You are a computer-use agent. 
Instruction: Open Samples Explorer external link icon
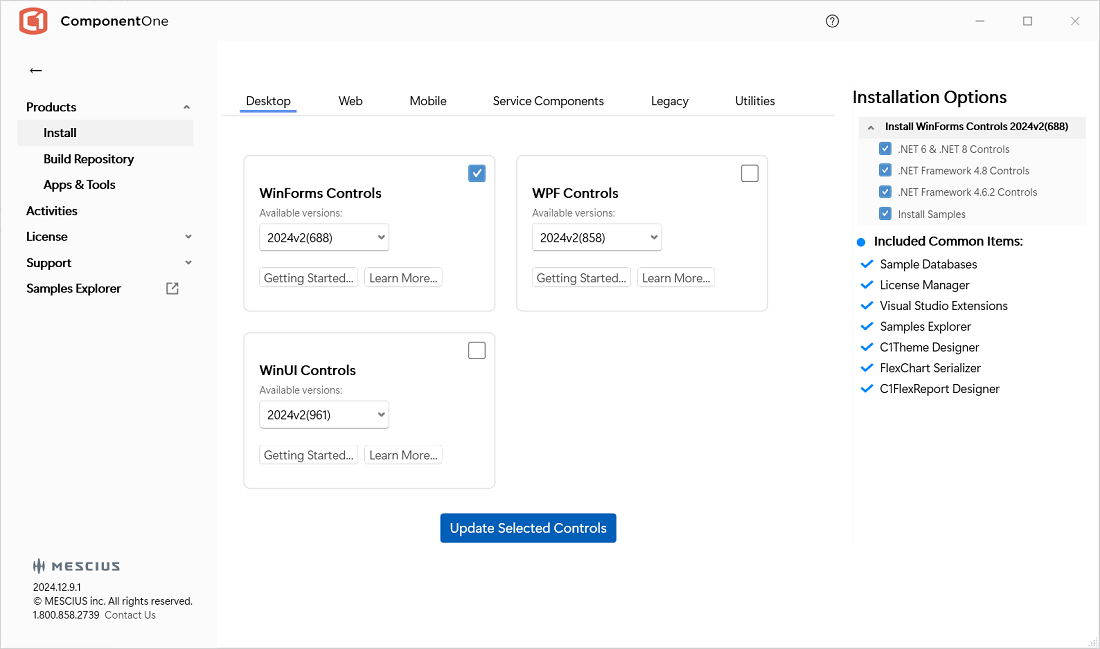point(172,289)
